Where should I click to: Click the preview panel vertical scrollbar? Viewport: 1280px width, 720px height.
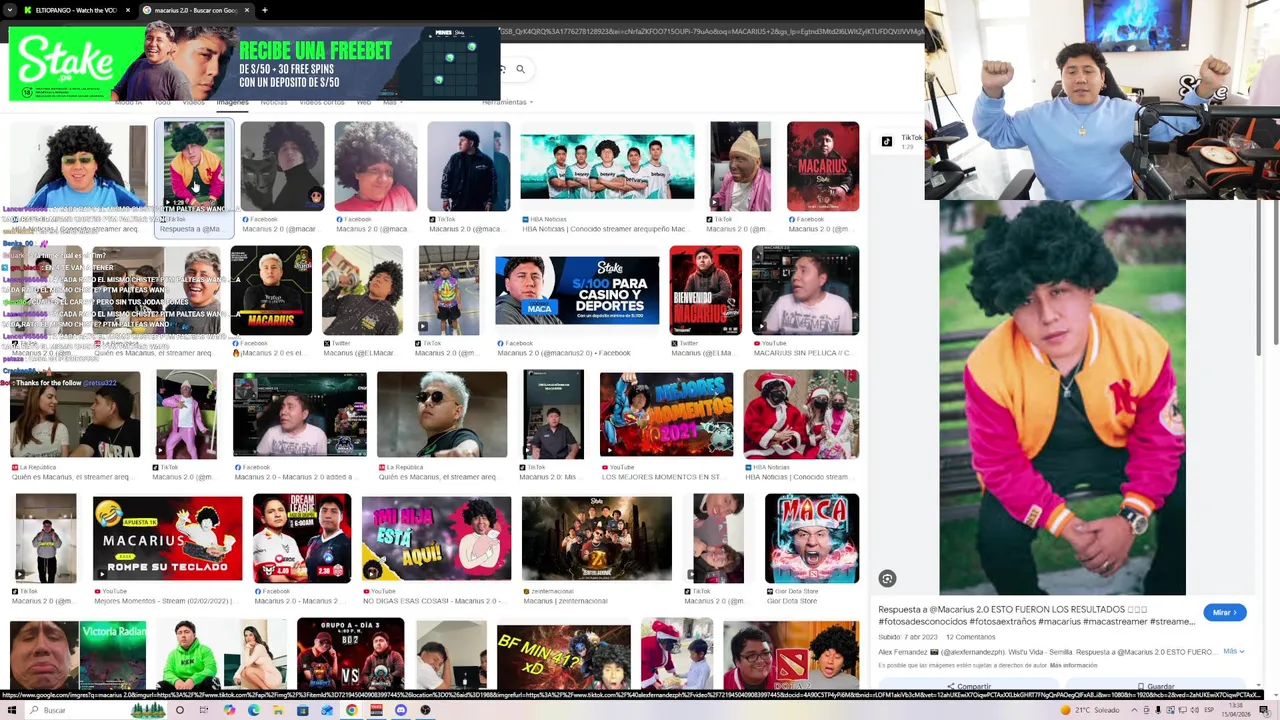pos(1259,280)
